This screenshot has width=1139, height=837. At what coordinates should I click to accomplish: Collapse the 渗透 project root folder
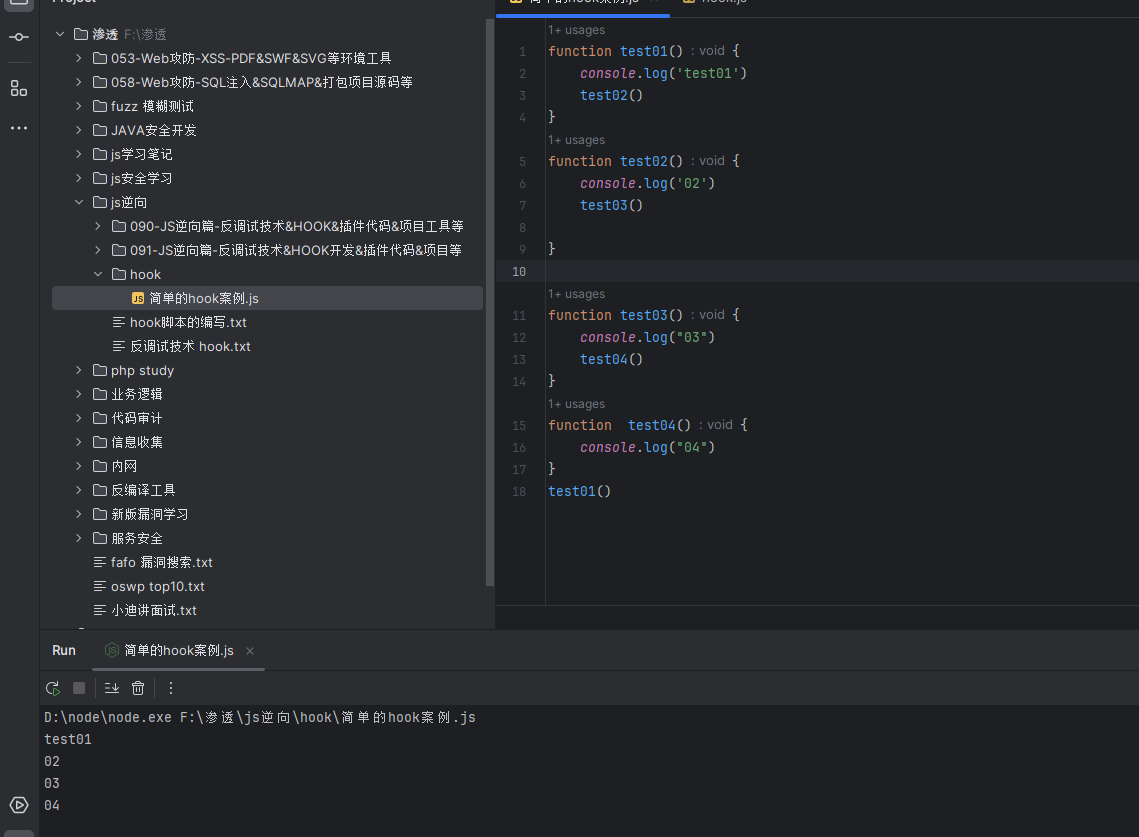pyautogui.click(x=60, y=34)
